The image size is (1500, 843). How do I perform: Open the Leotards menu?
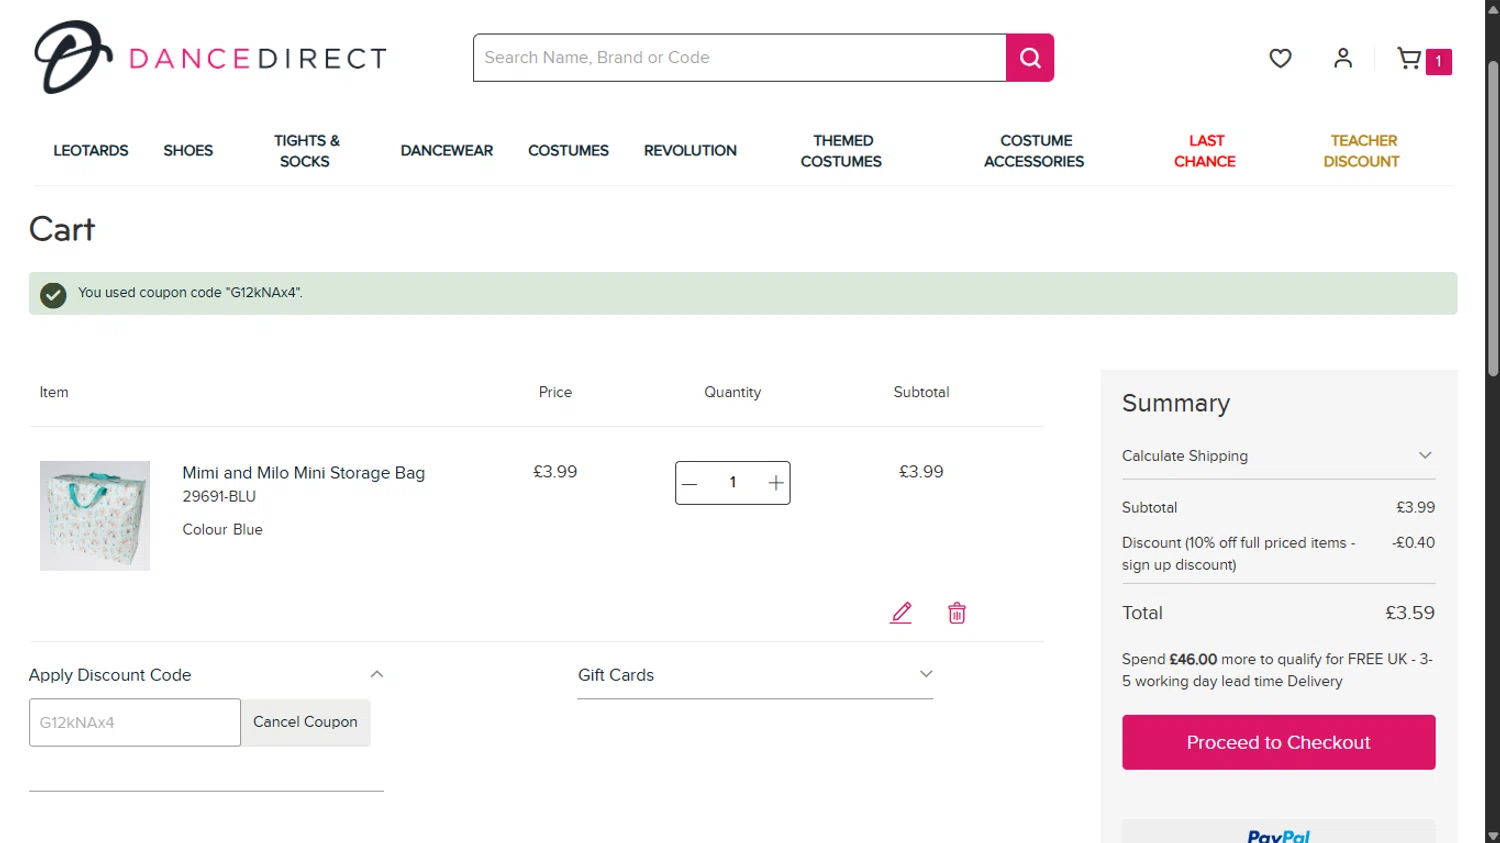(x=91, y=151)
